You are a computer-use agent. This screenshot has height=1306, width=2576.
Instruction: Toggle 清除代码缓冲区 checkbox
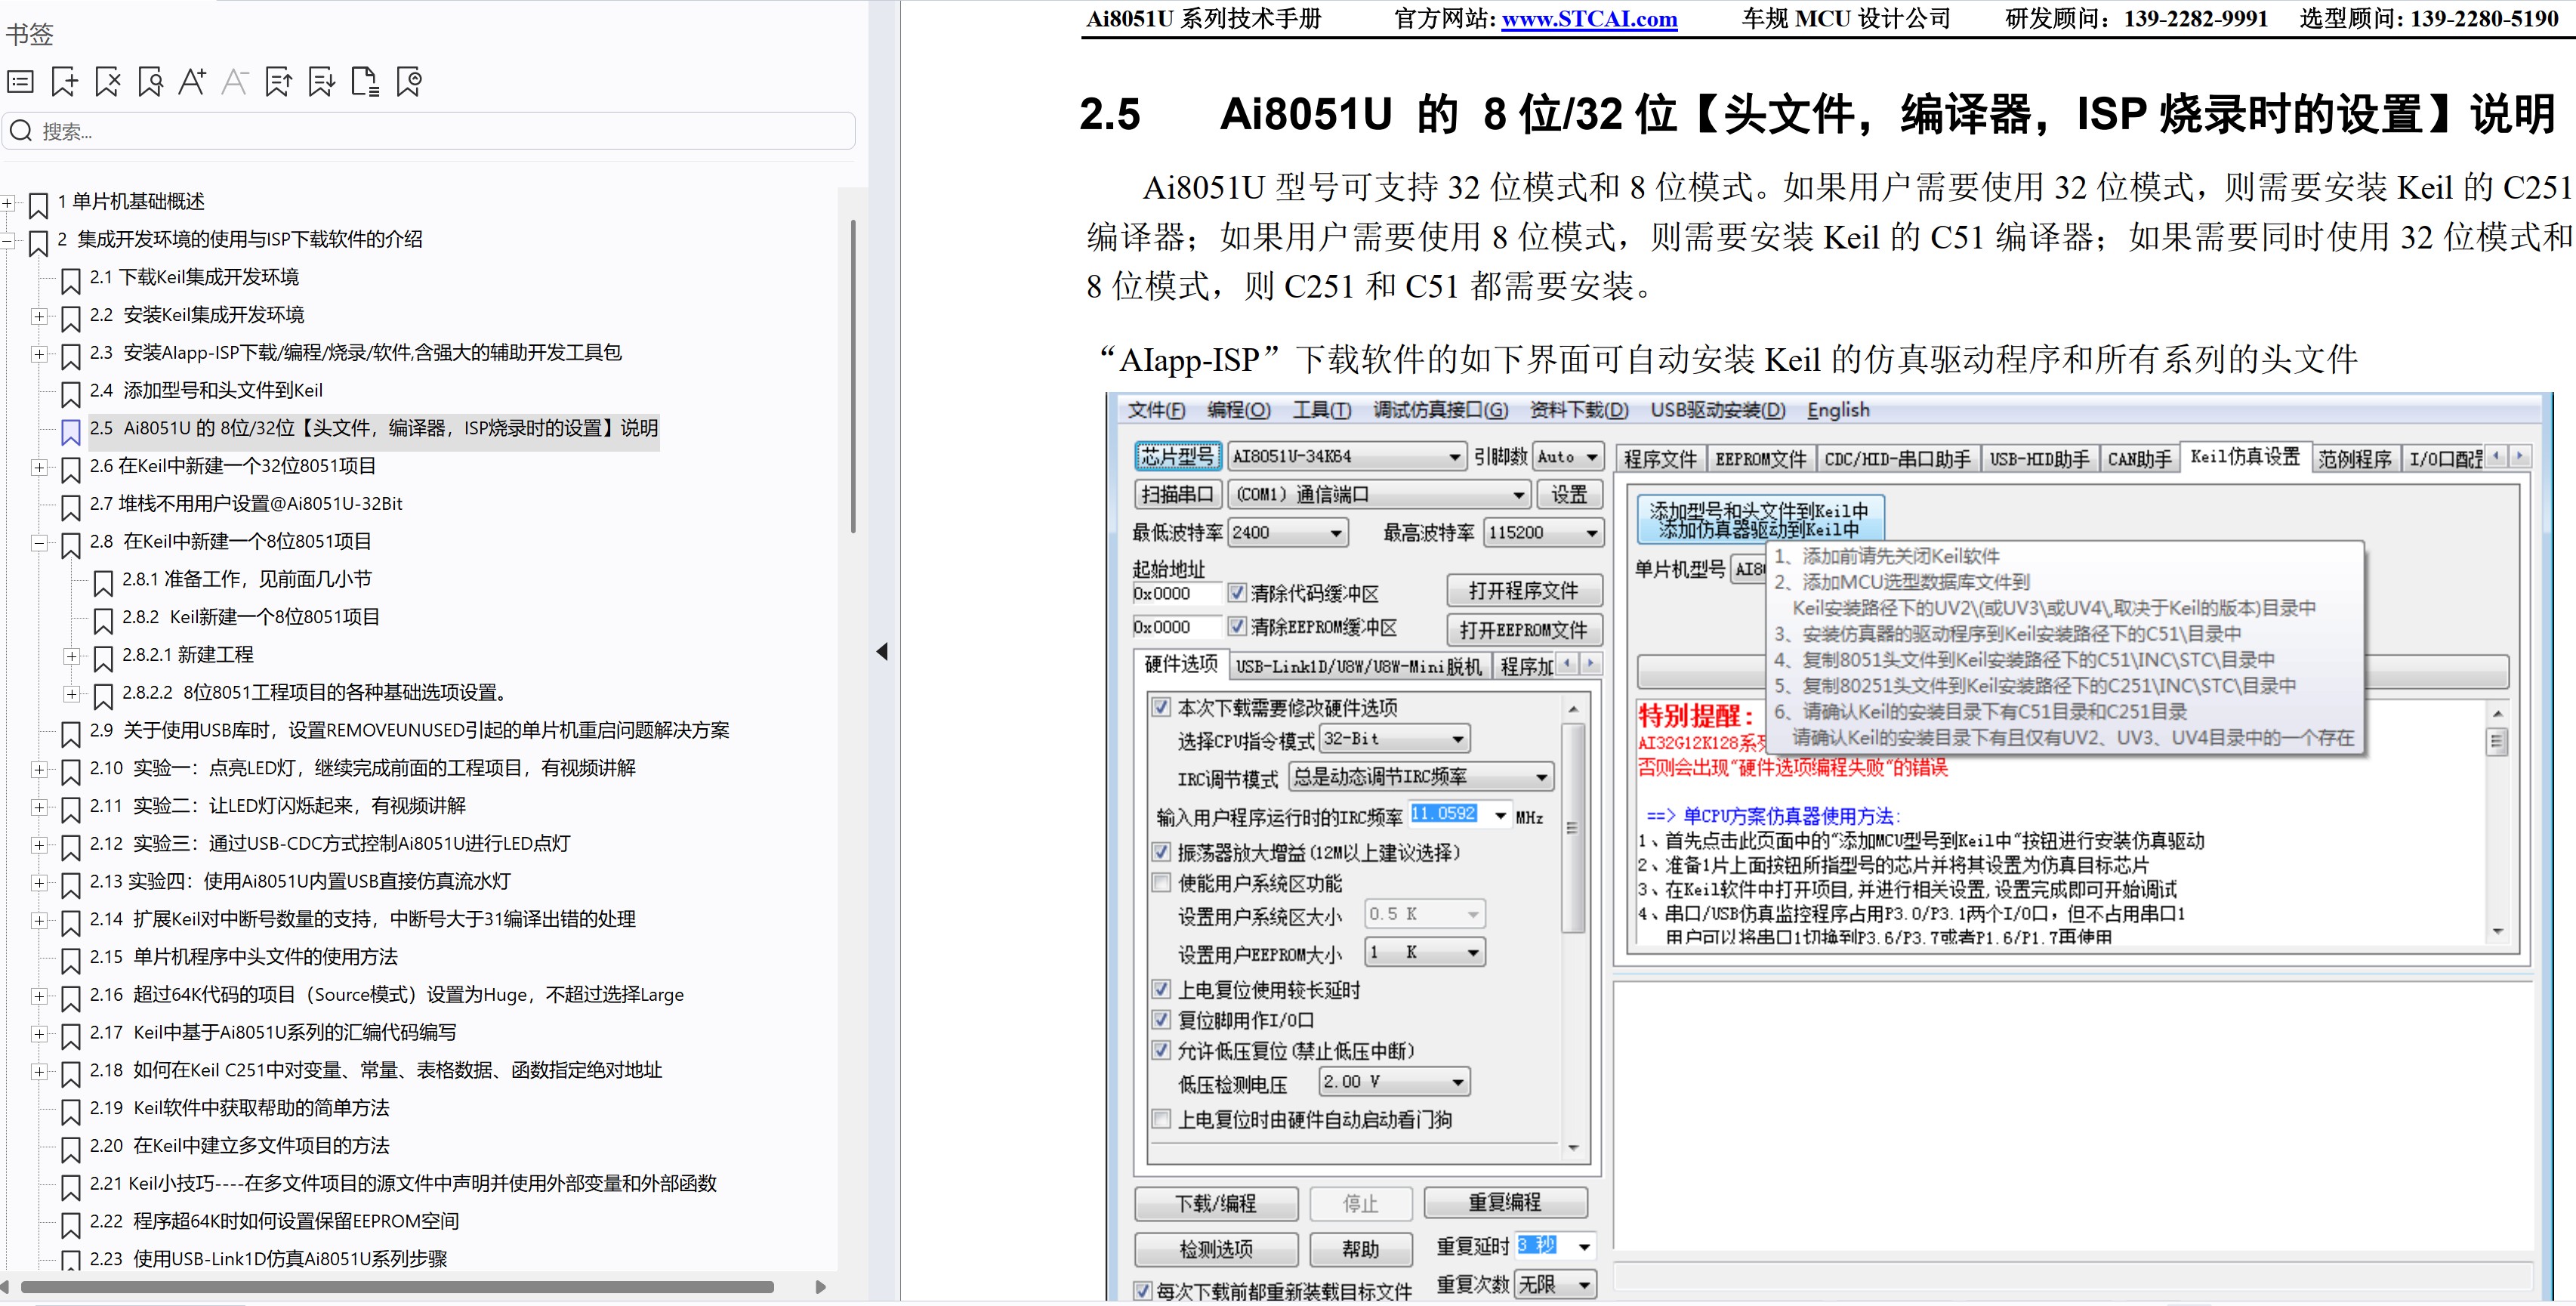[1237, 593]
